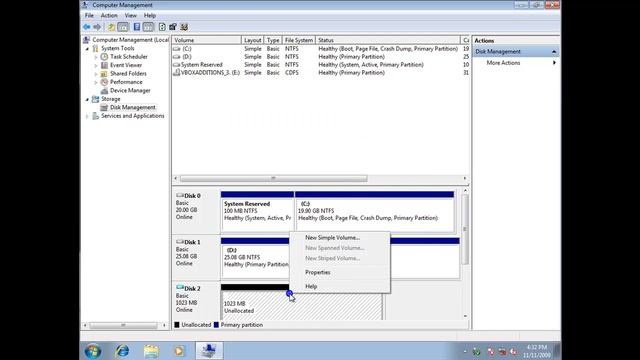Click the Windows Start orb
This screenshot has width=640, height=360.
(93, 351)
